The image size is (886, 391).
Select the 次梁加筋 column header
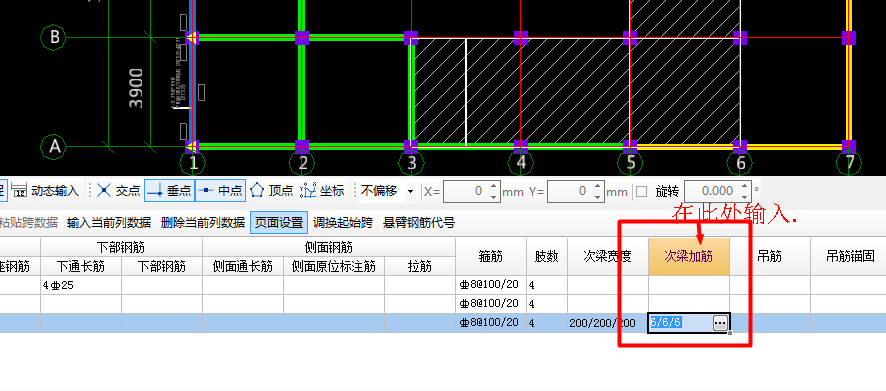click(689, 257)
